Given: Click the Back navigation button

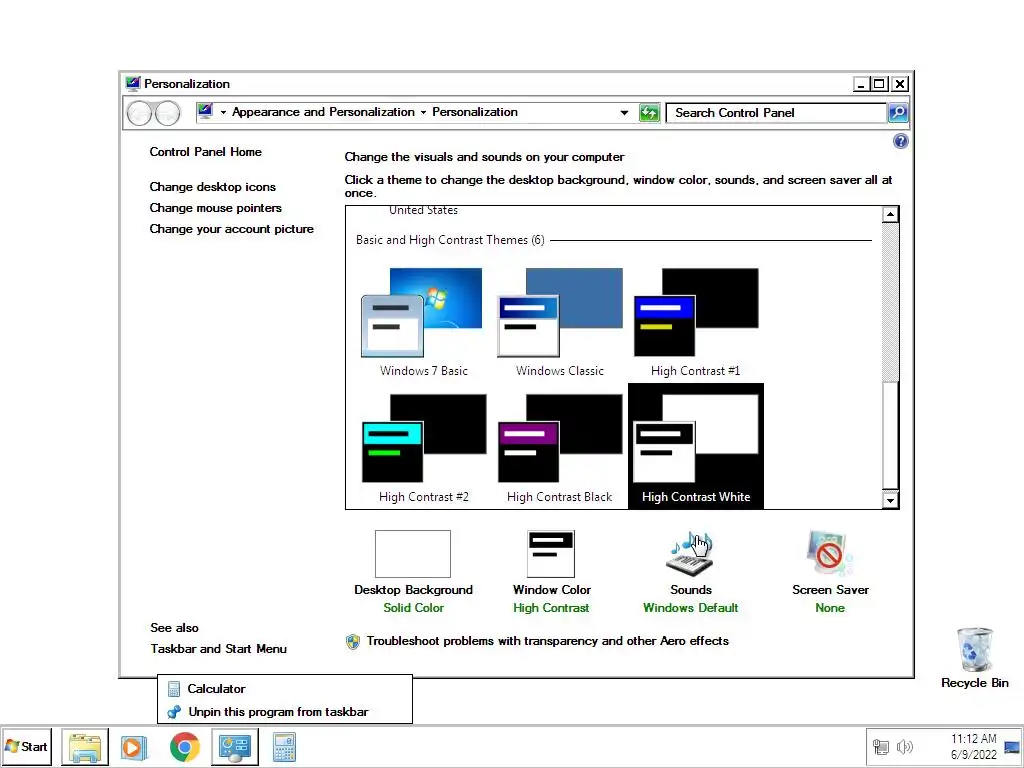Looking at the screenshot, I should pyautogui.click(x=139, y=113).
